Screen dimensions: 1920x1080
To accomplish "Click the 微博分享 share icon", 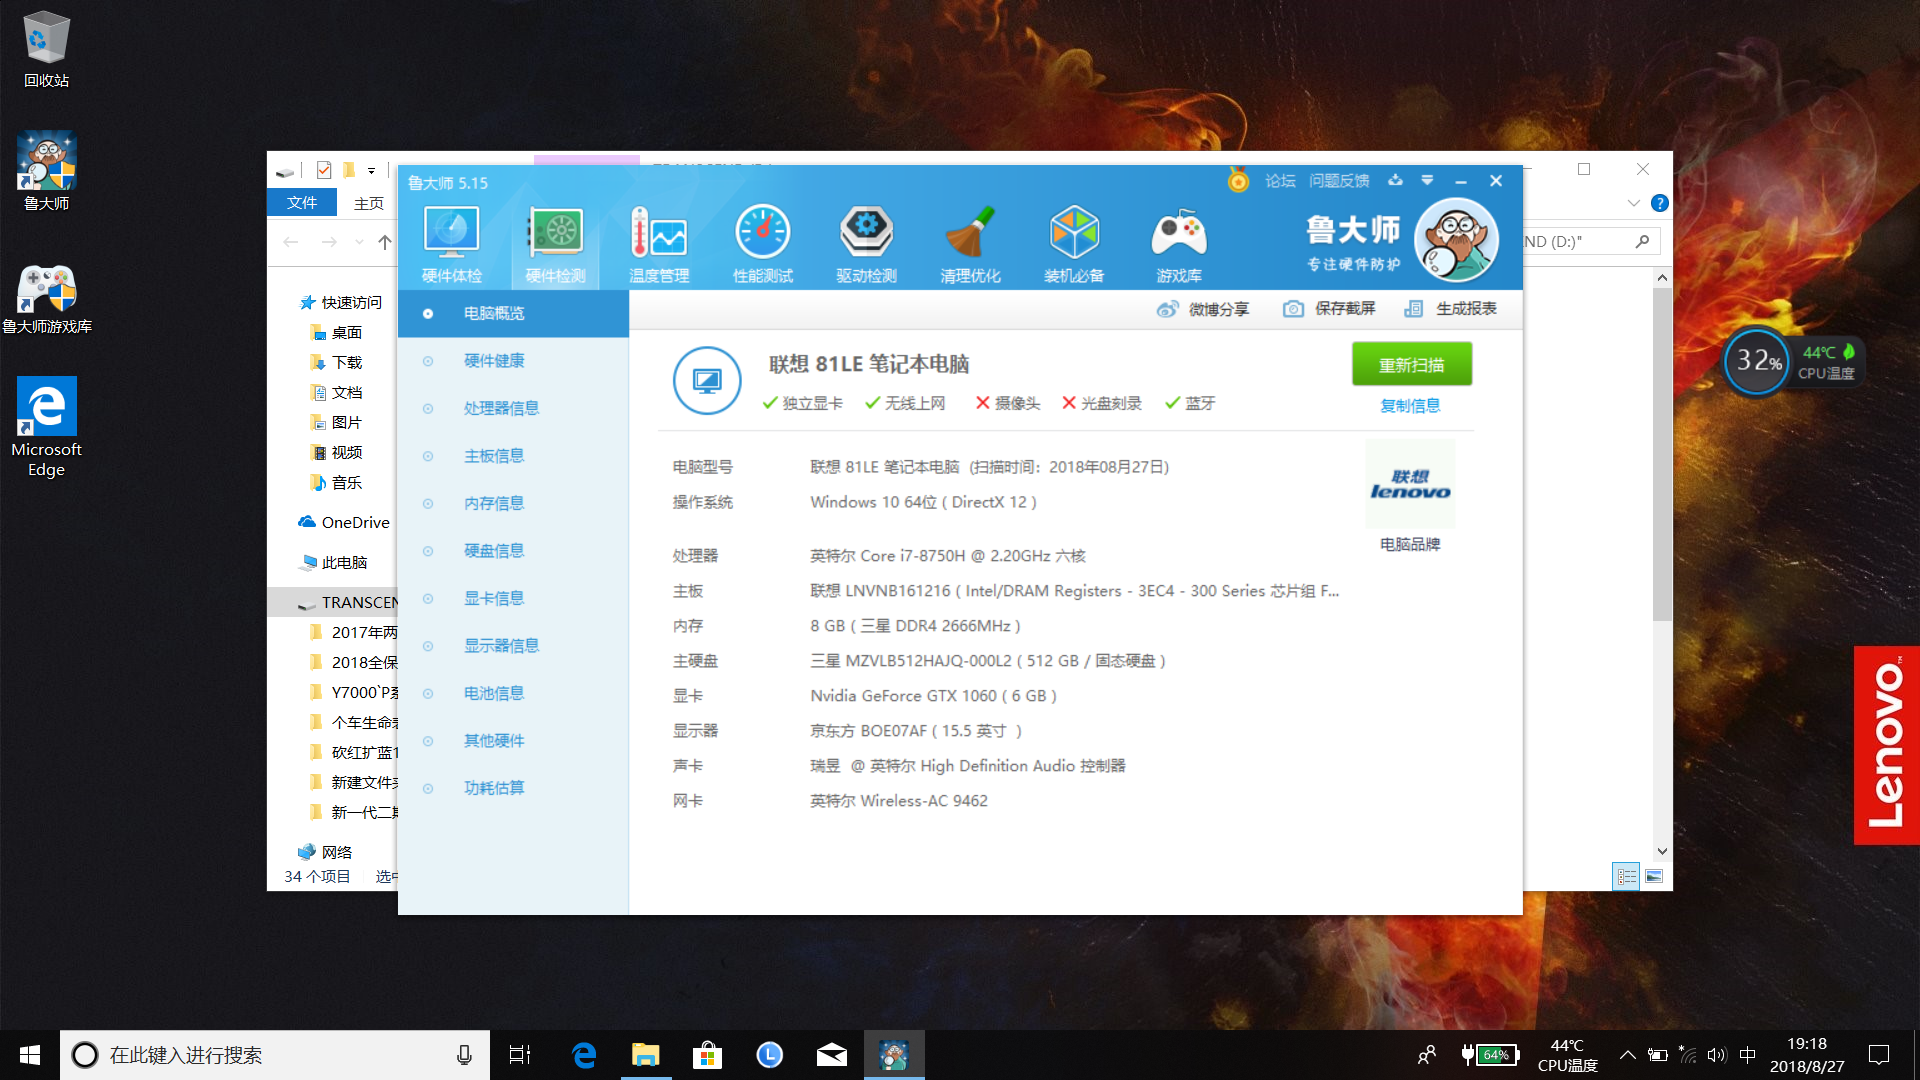I will click(x=1167, y=309).
